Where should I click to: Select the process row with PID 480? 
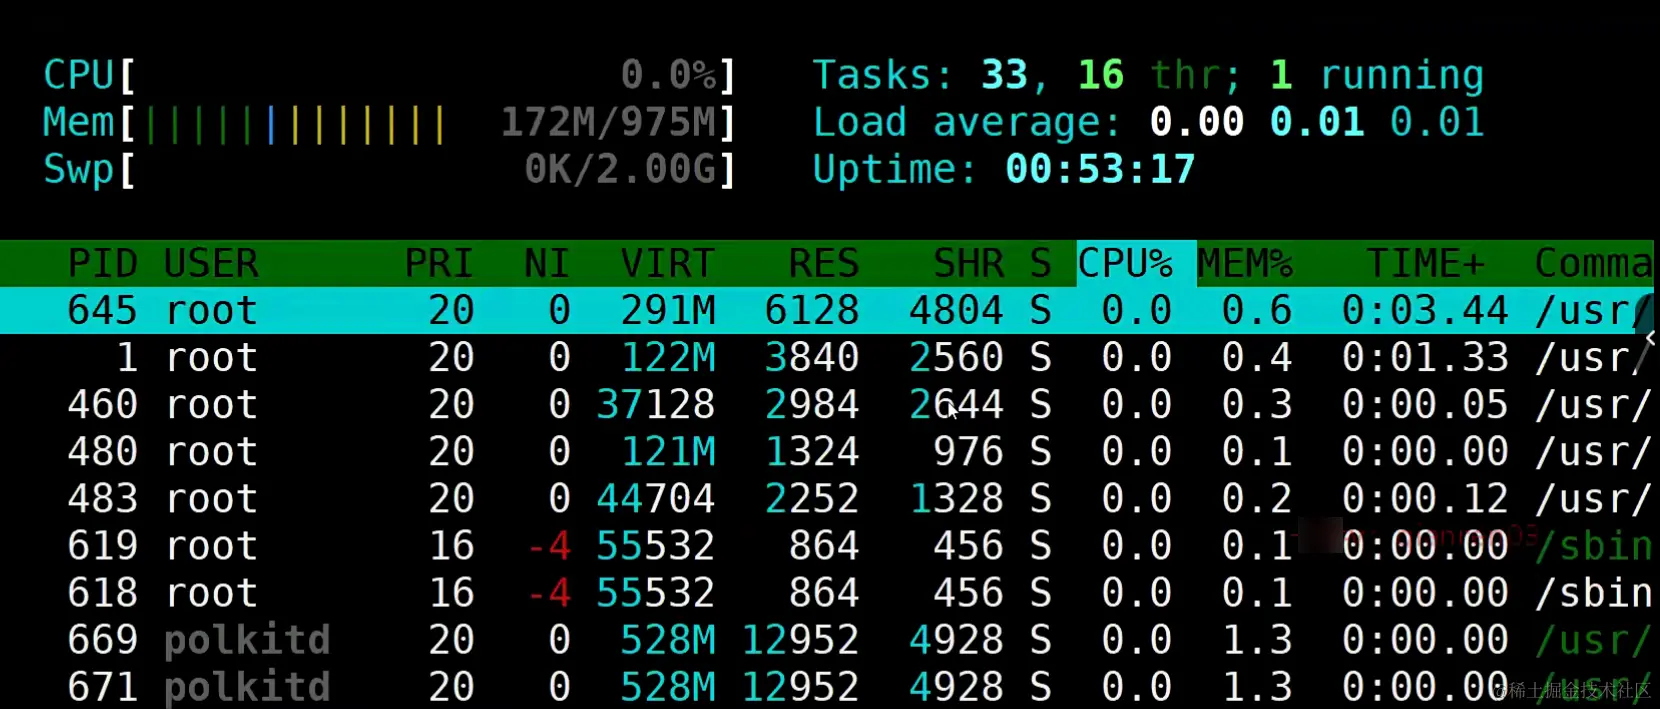(x=827, y=451)
